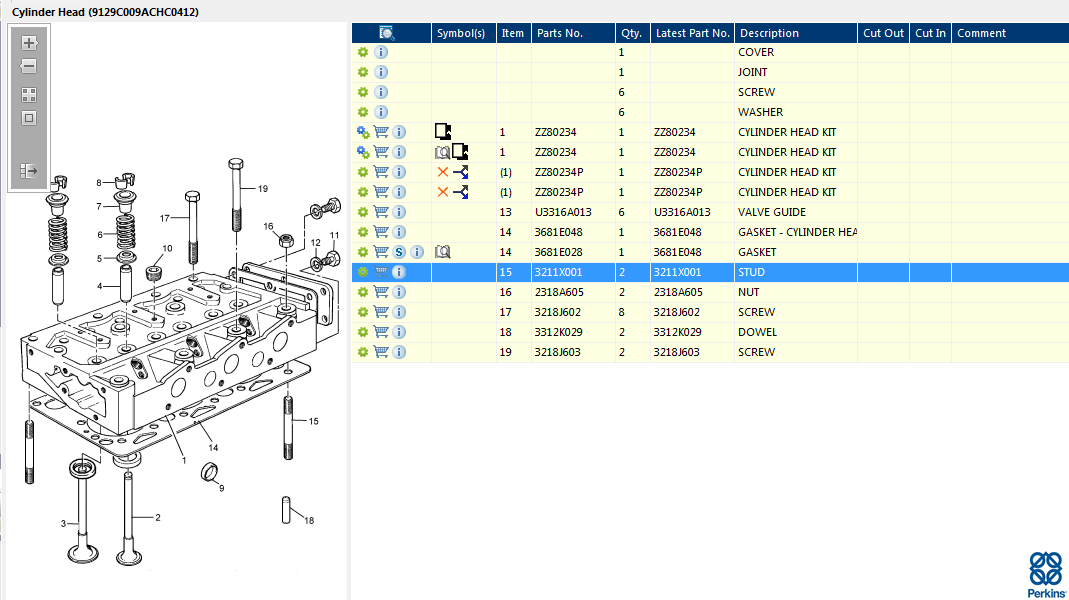Add VALVE GUIDE U3316A013 to cart
This screenshot has width=1069, height=600.
(x=381, y=212)
